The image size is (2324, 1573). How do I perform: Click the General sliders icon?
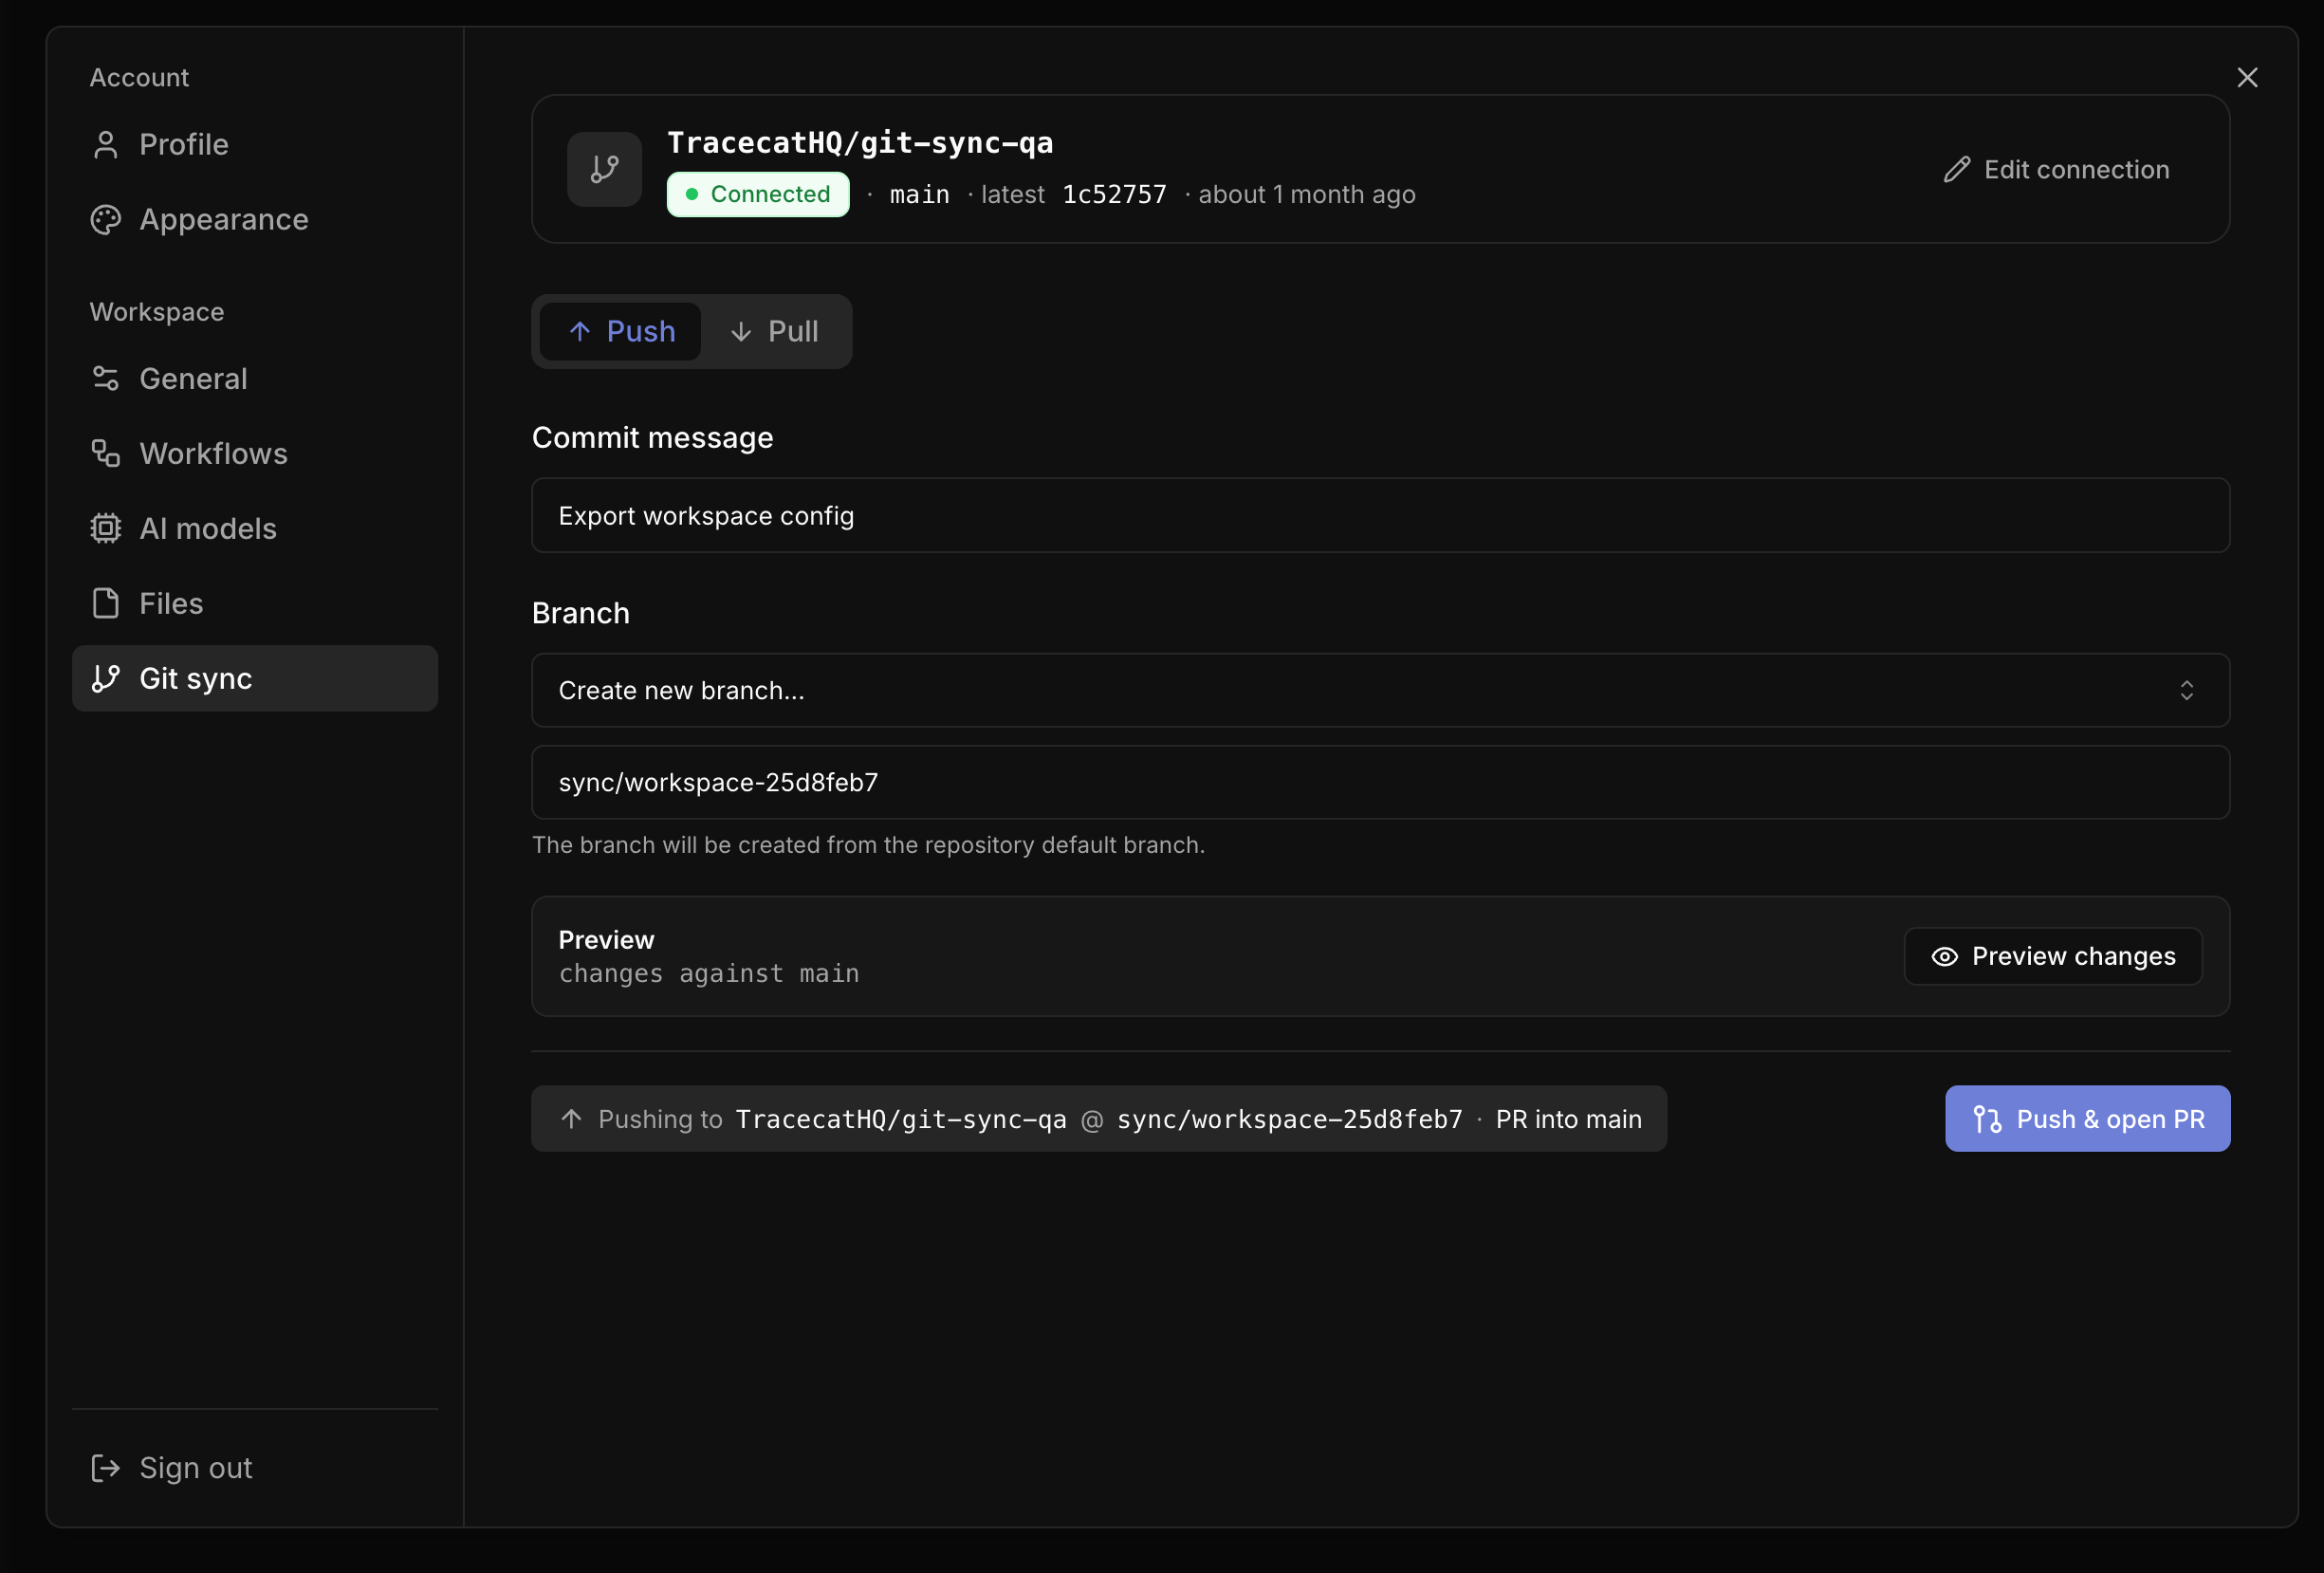(105, 379)
